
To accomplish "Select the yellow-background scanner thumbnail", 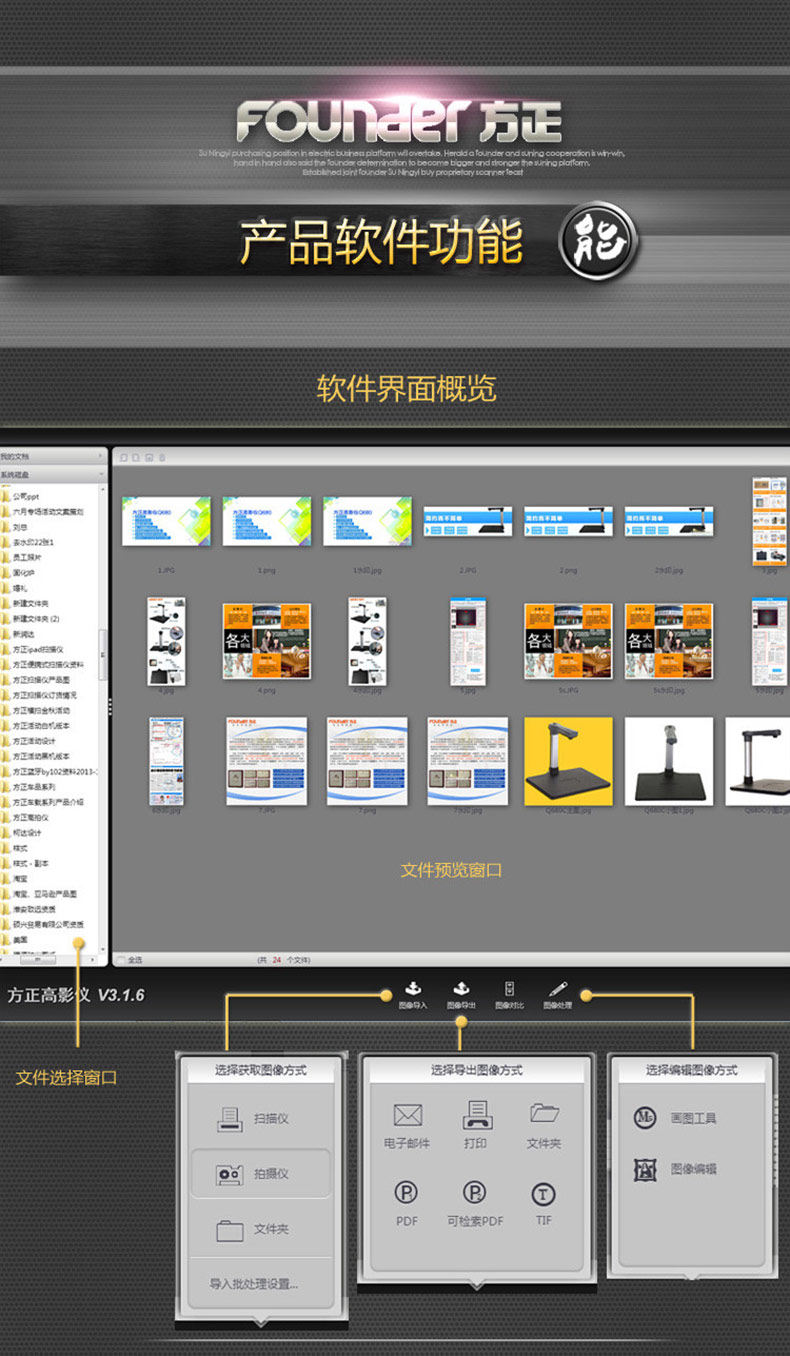I will click(x=568, y=761).
